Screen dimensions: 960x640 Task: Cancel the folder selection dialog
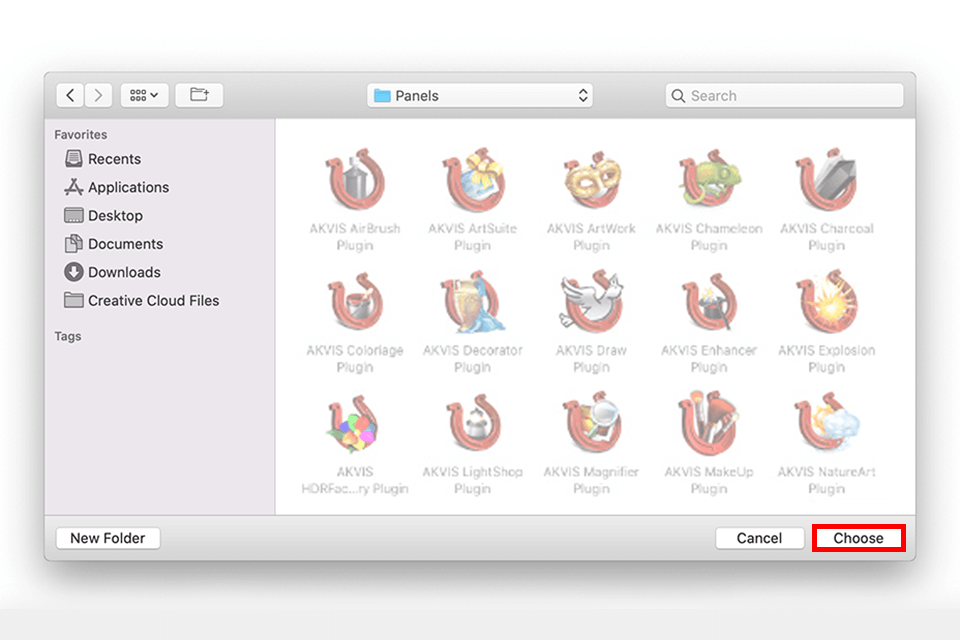[x=760, y=538]
